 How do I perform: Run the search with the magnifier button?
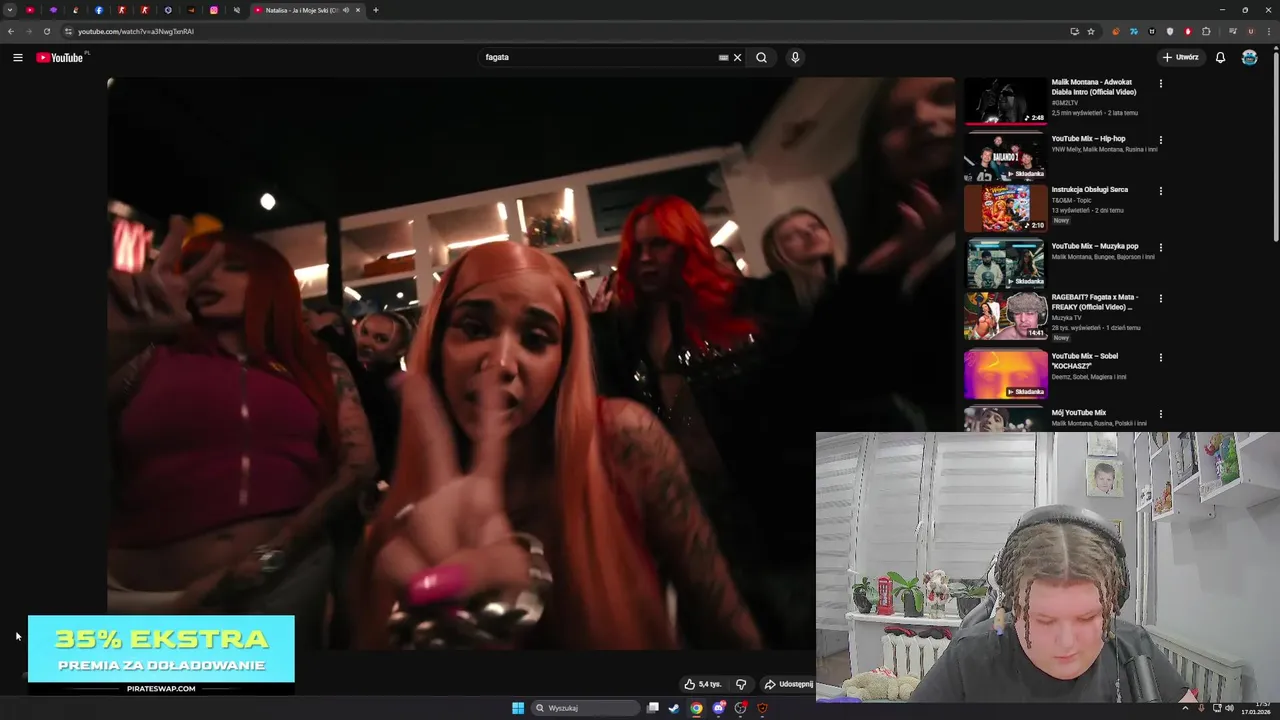pos(762,57)
